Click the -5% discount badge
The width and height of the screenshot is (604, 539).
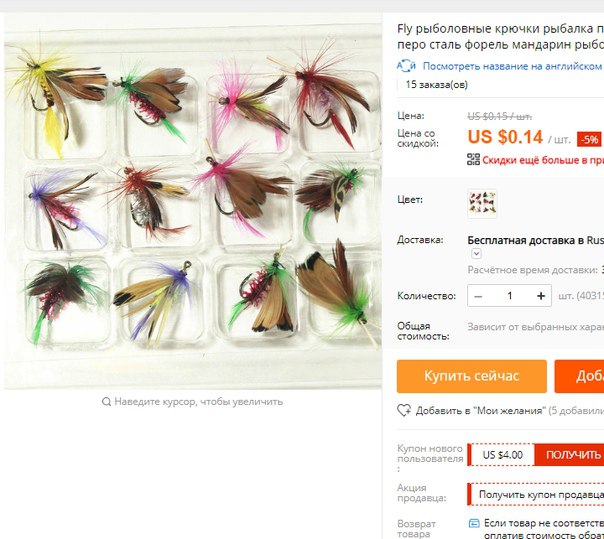tap(589, 139)
